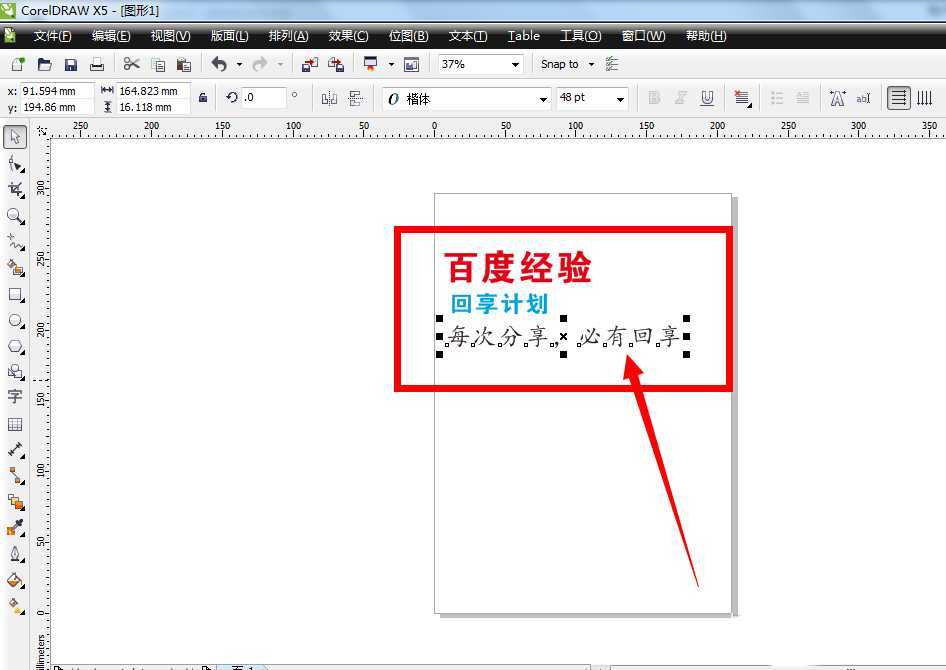The height and width of the screenshot is (670, 946).
Task: Expand the Snap to options dropdown
Action: click(x=589, y=63)
